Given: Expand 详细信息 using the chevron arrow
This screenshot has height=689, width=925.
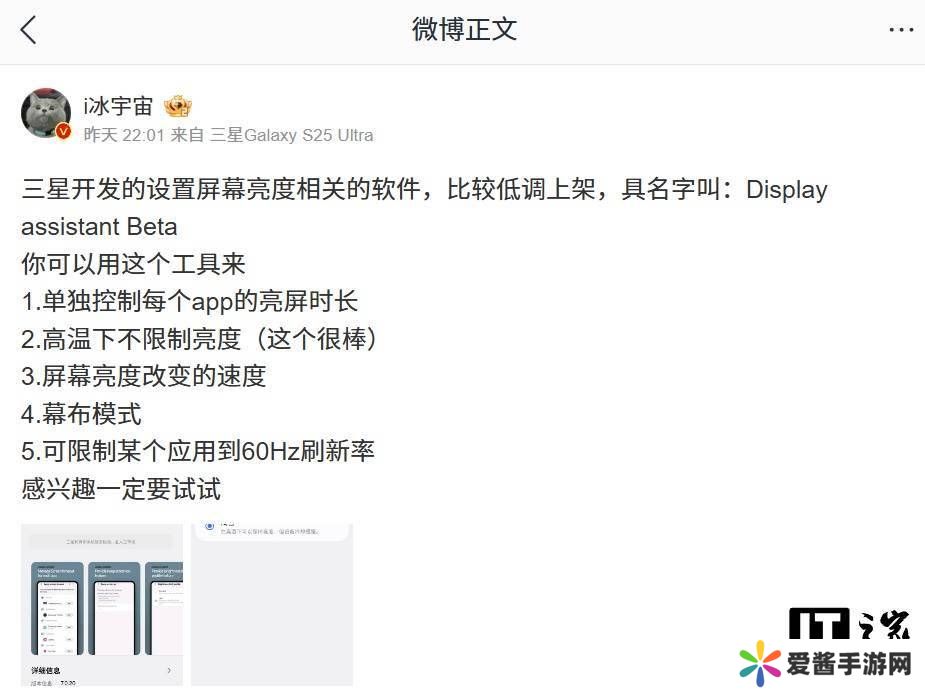Looking at the screenshot, I should (x=169, y=670).
